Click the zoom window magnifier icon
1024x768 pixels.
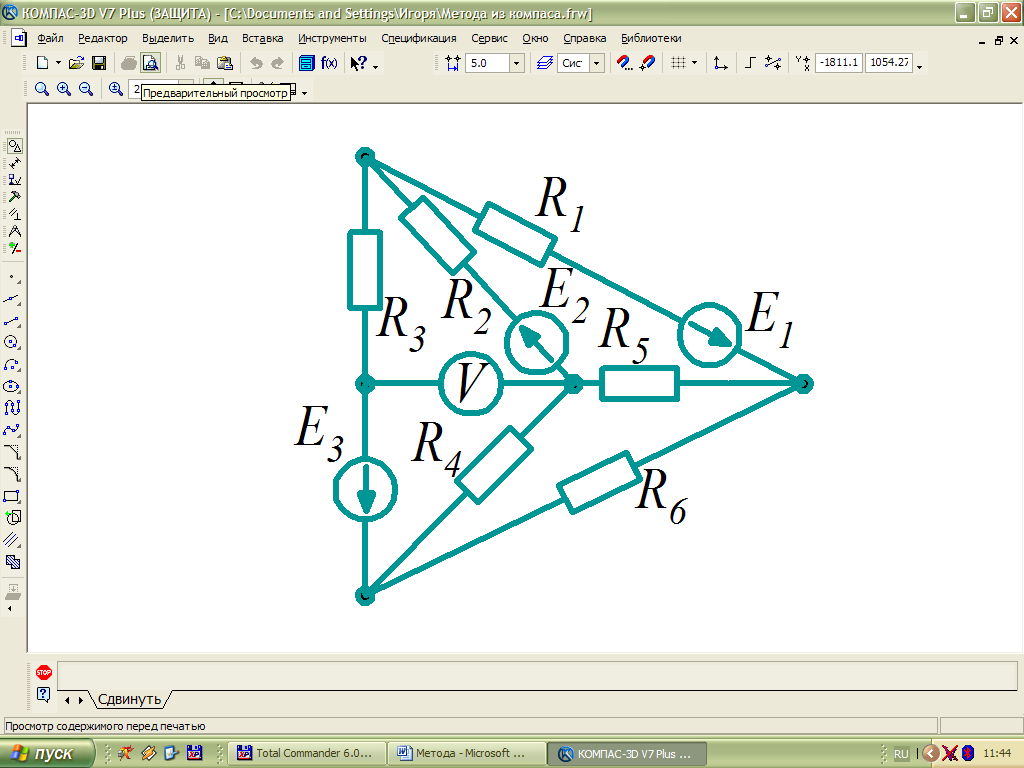42,89
